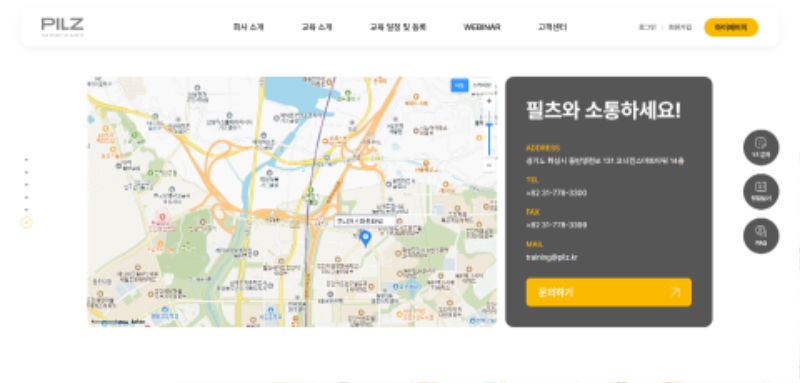The height and width of the screenshot is (383, 800).
Task: Click the ADDRESS label in contact panel
Action: [543, 148]
